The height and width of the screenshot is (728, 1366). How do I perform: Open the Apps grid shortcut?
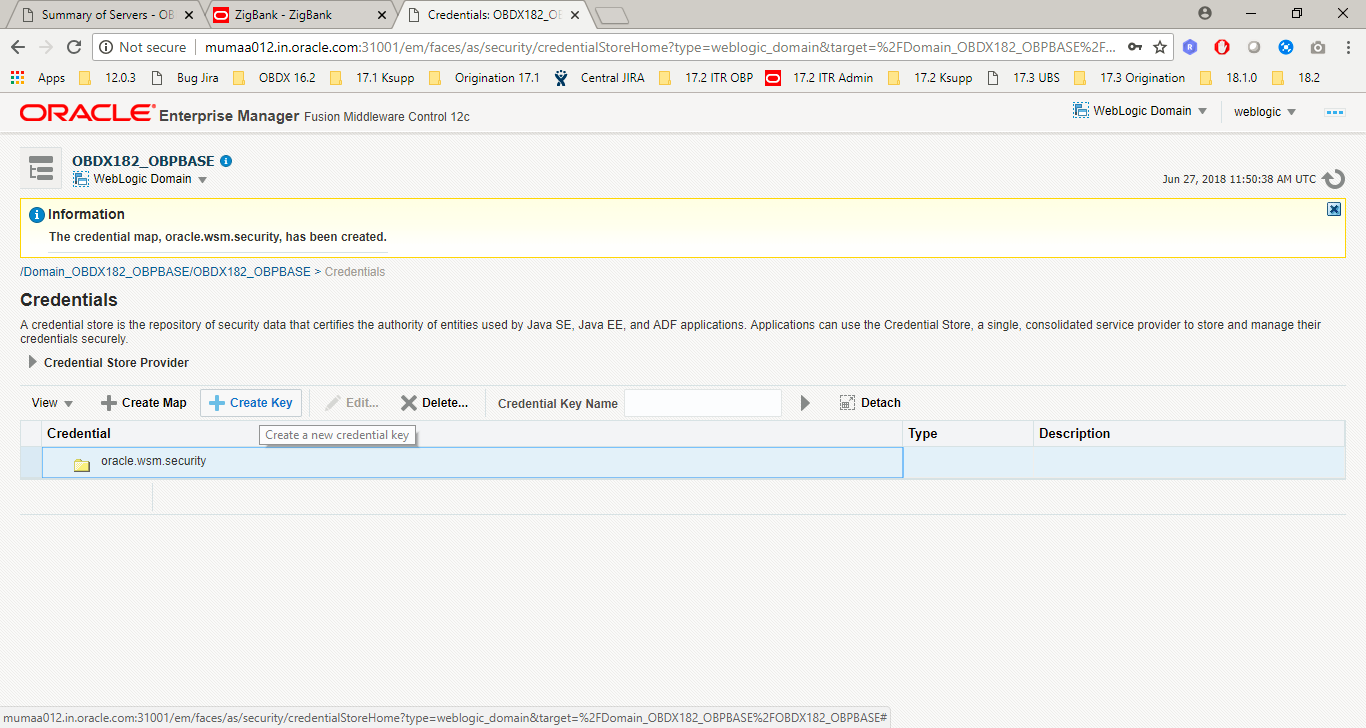[40, 78]
